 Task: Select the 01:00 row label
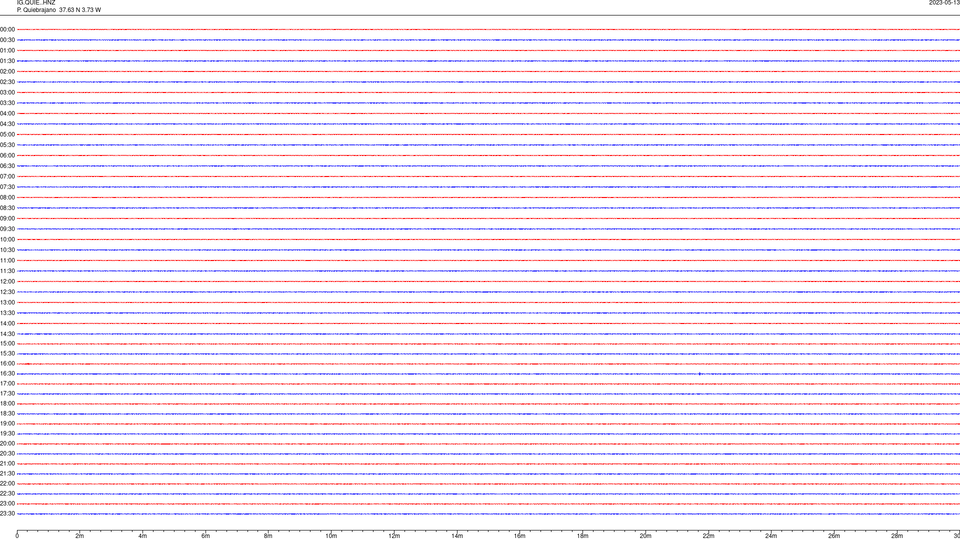(x=7, y=50)
